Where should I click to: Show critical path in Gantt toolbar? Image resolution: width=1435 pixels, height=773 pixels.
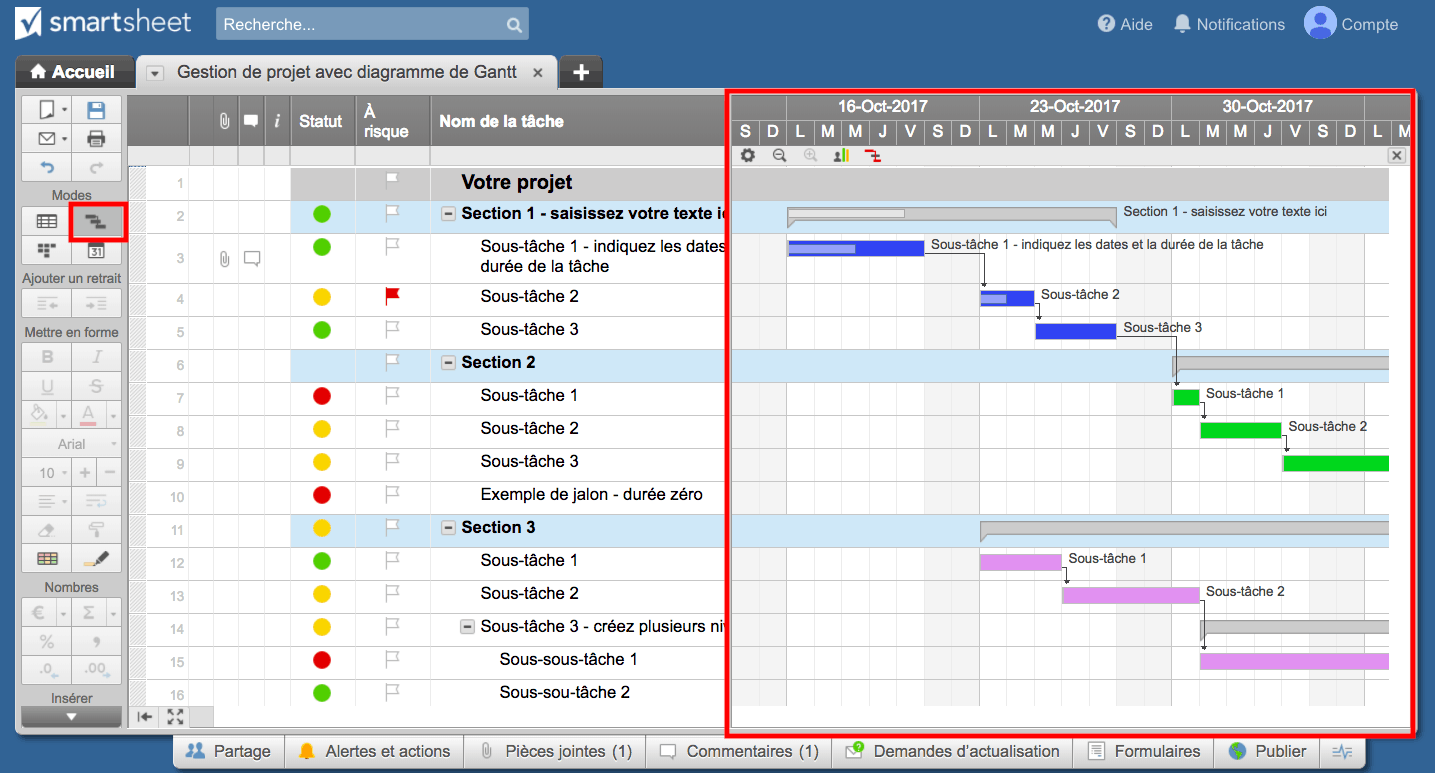click(x=873, y=155)
